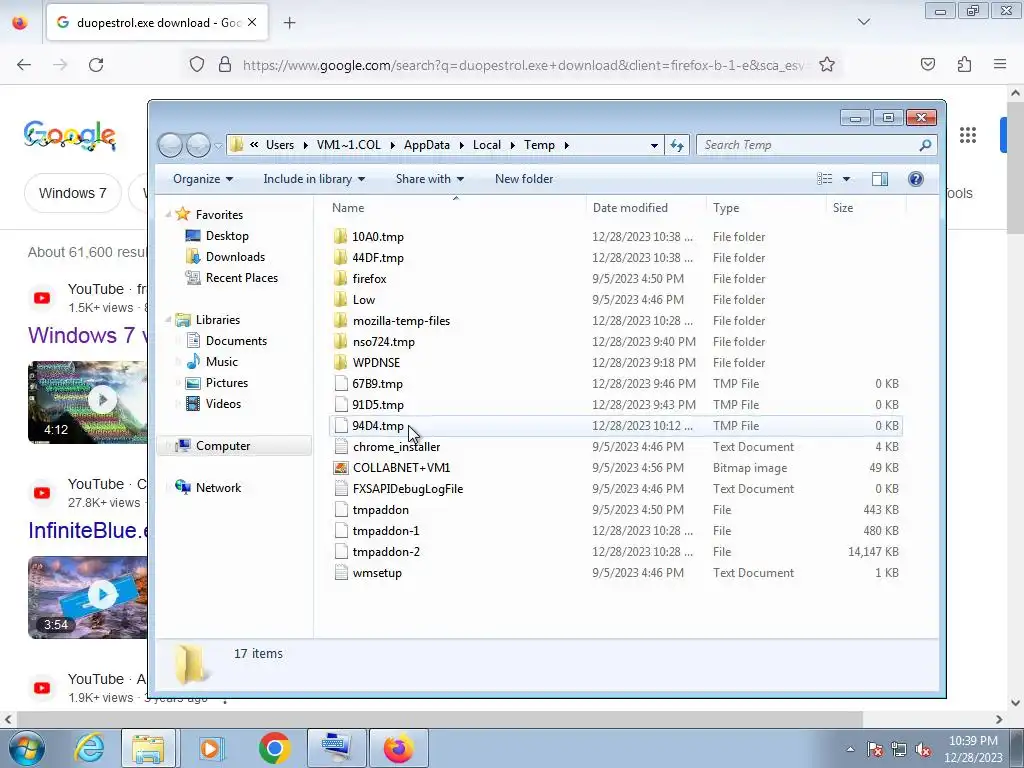This screenshot has width=1024, height=768.
Task: Open a new Firefox tab
Action: pyautogui.click(x=289, y=23)
